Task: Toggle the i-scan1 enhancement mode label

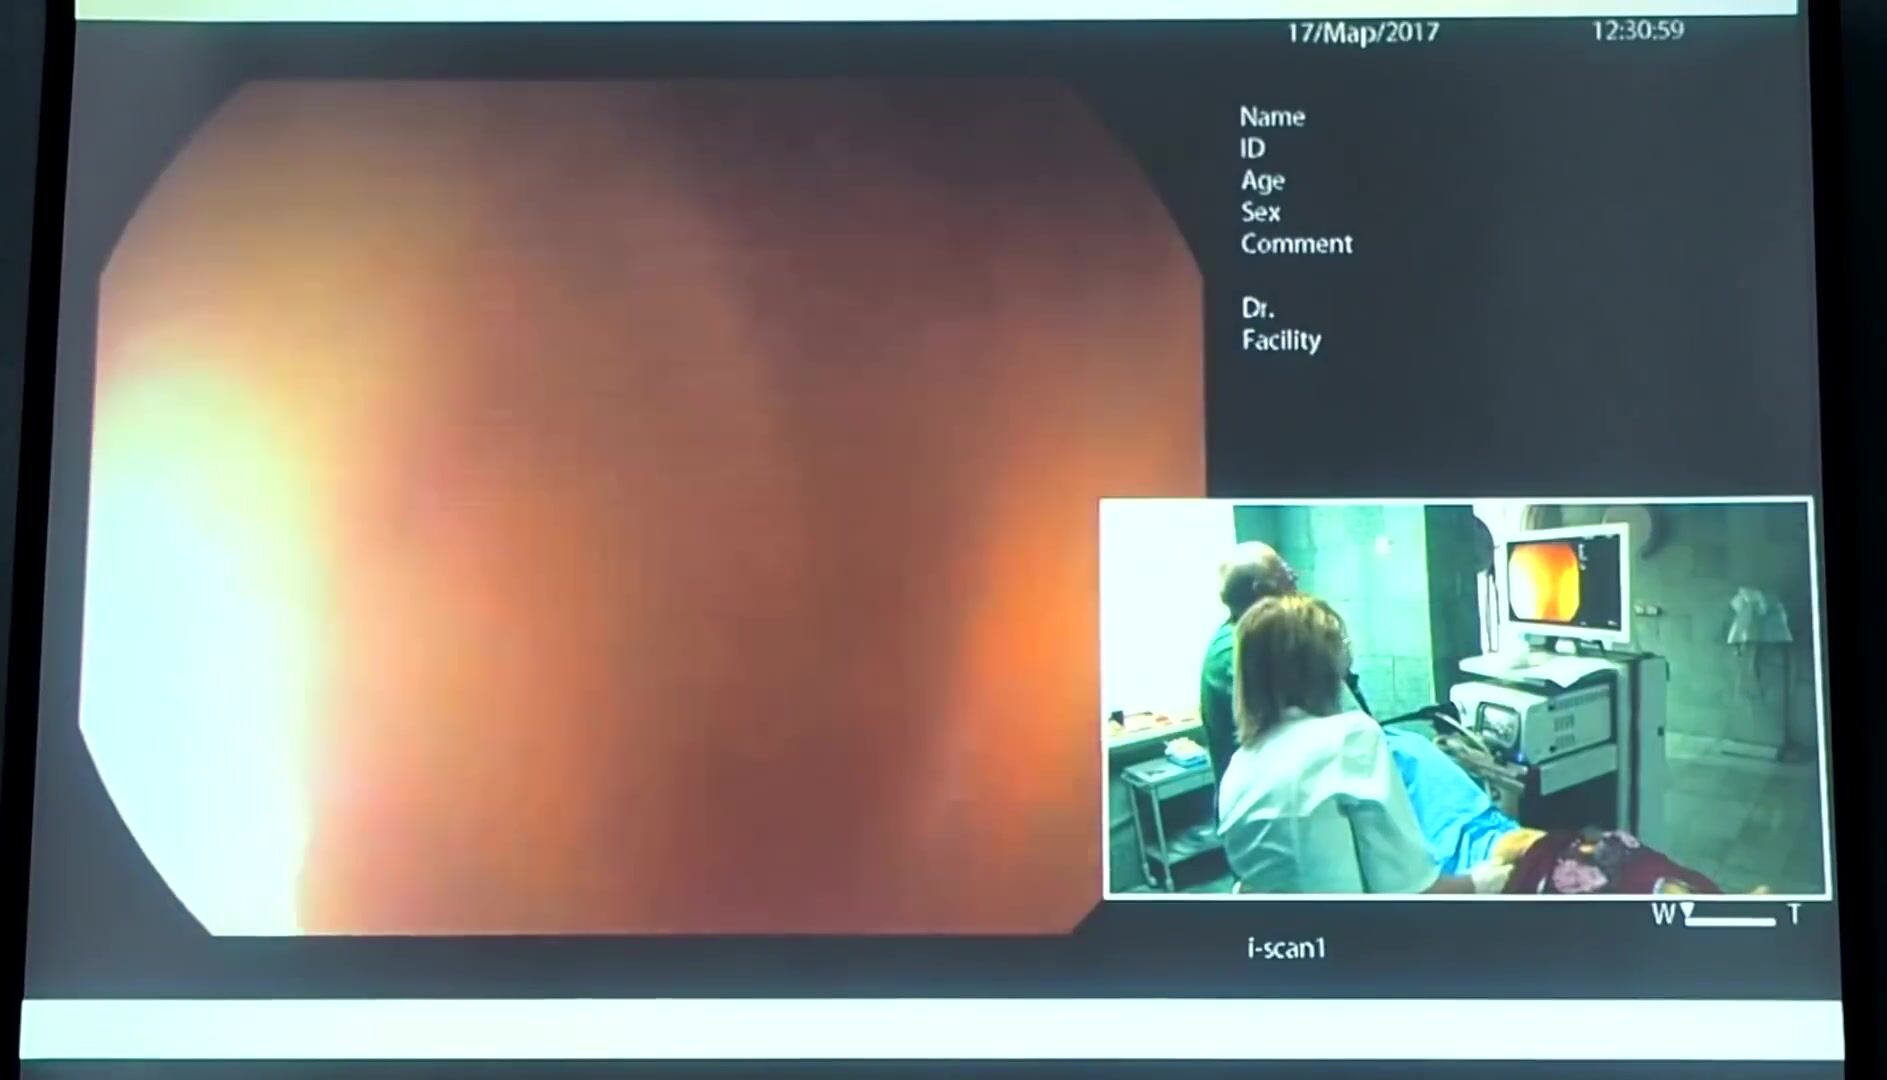Action: pyautogui.click(x=1286, y=948)
